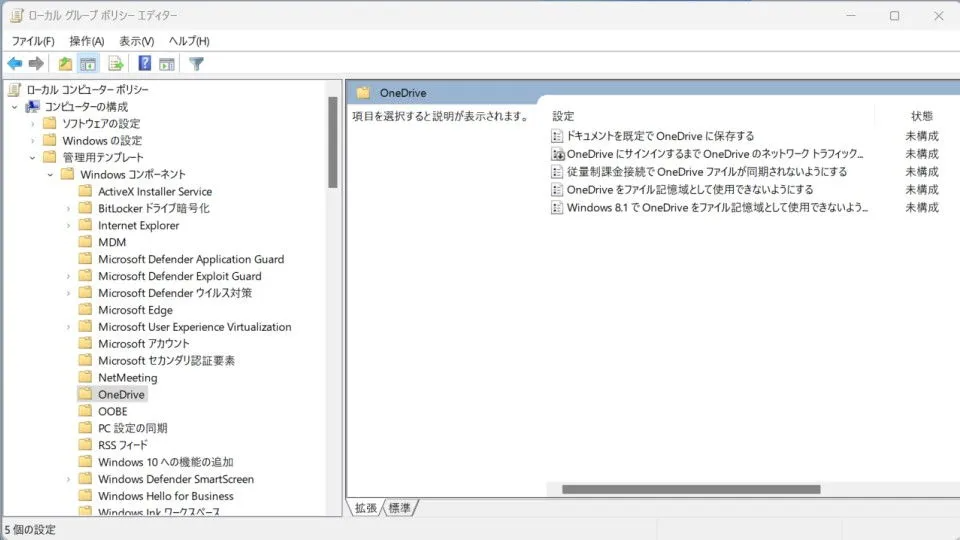The height and width of the screenshot is (540, 960).
Task: Click 未構成 status of ドキュメントを既定で row
Action: 921,136
